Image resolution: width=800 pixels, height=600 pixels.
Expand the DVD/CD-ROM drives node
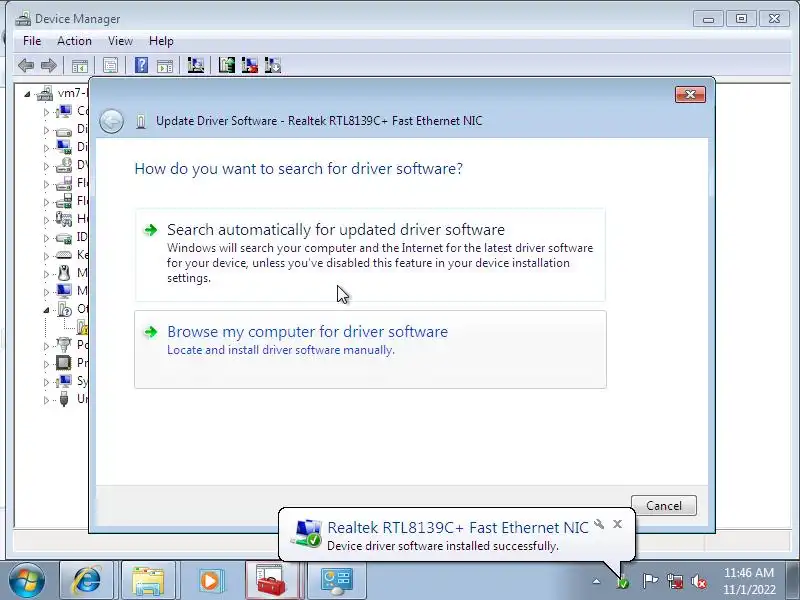tap(46, 166)
